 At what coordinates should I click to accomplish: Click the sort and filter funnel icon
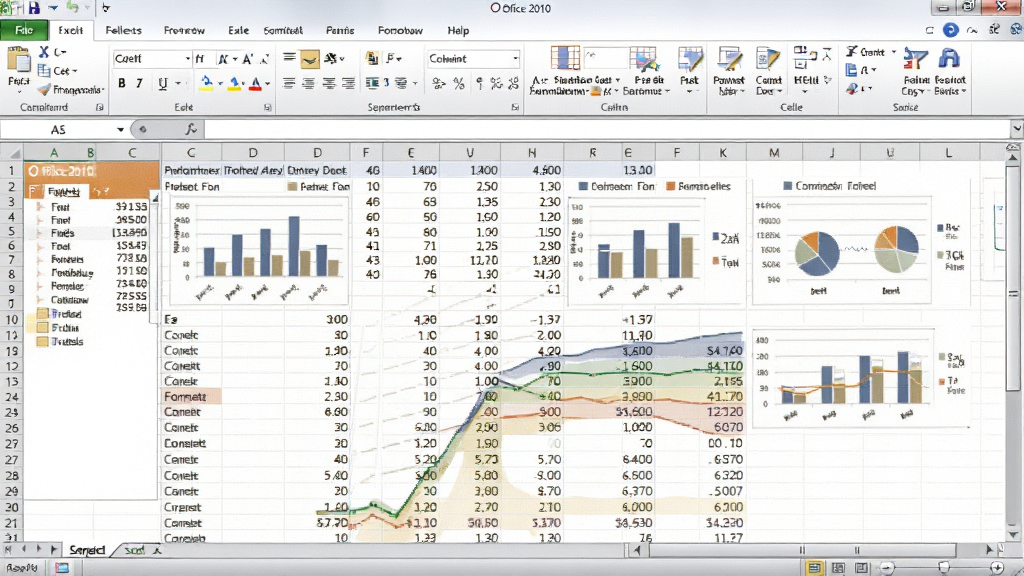click(x=916, y=59)
